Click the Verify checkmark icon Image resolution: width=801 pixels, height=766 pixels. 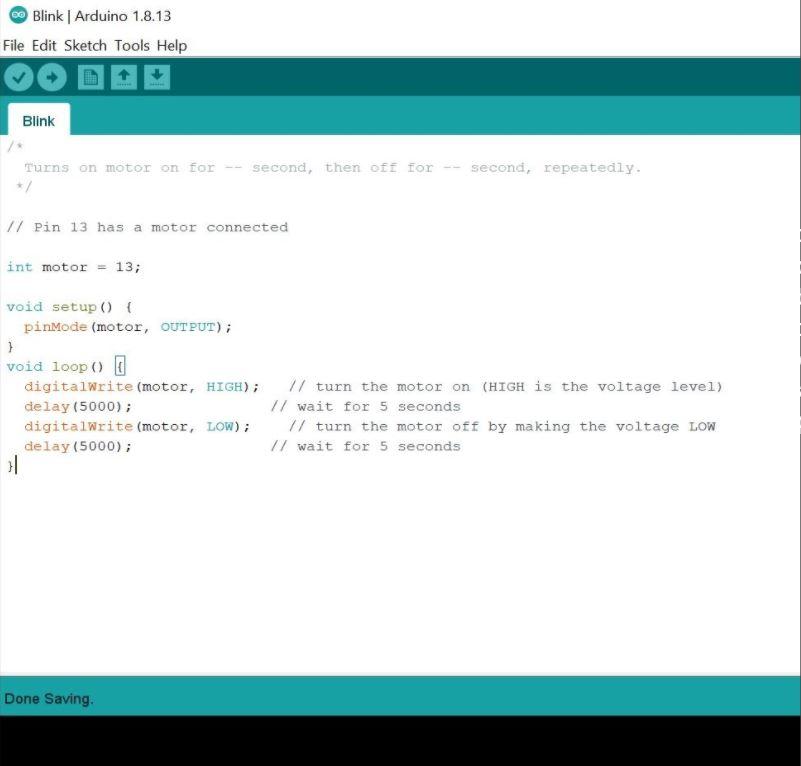18,76
